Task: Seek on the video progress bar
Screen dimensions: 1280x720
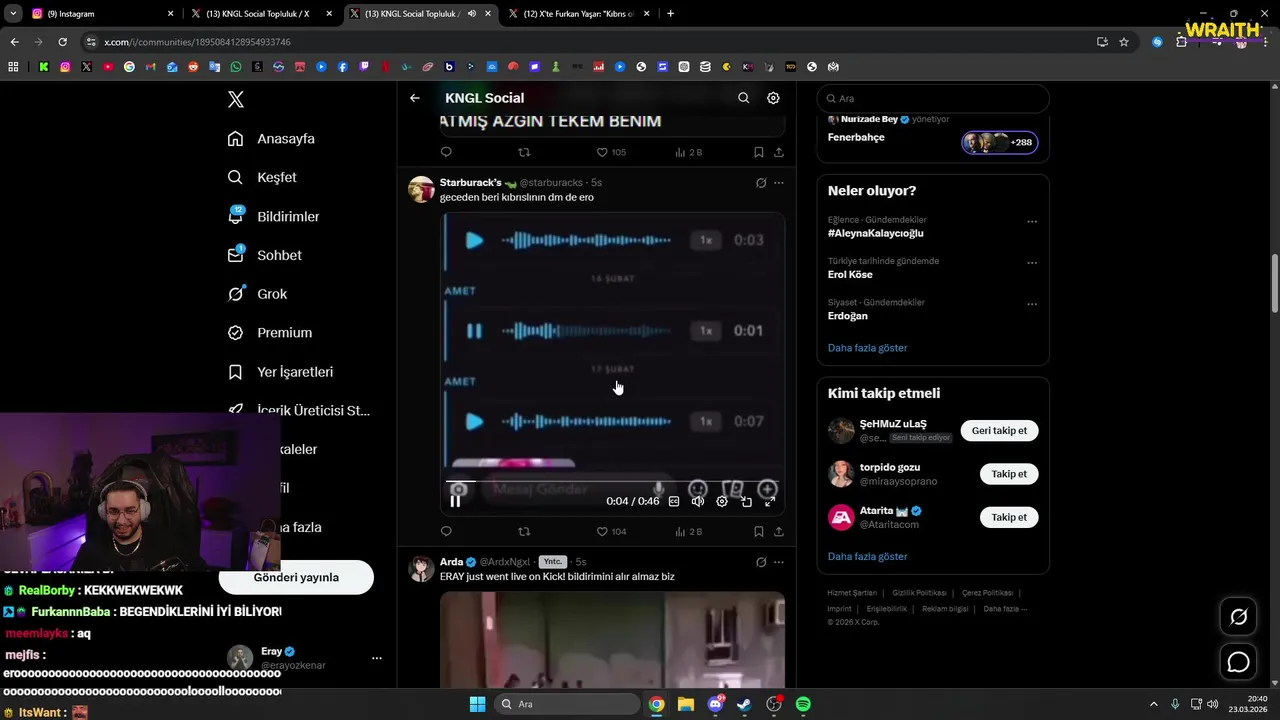Action: 613,482
